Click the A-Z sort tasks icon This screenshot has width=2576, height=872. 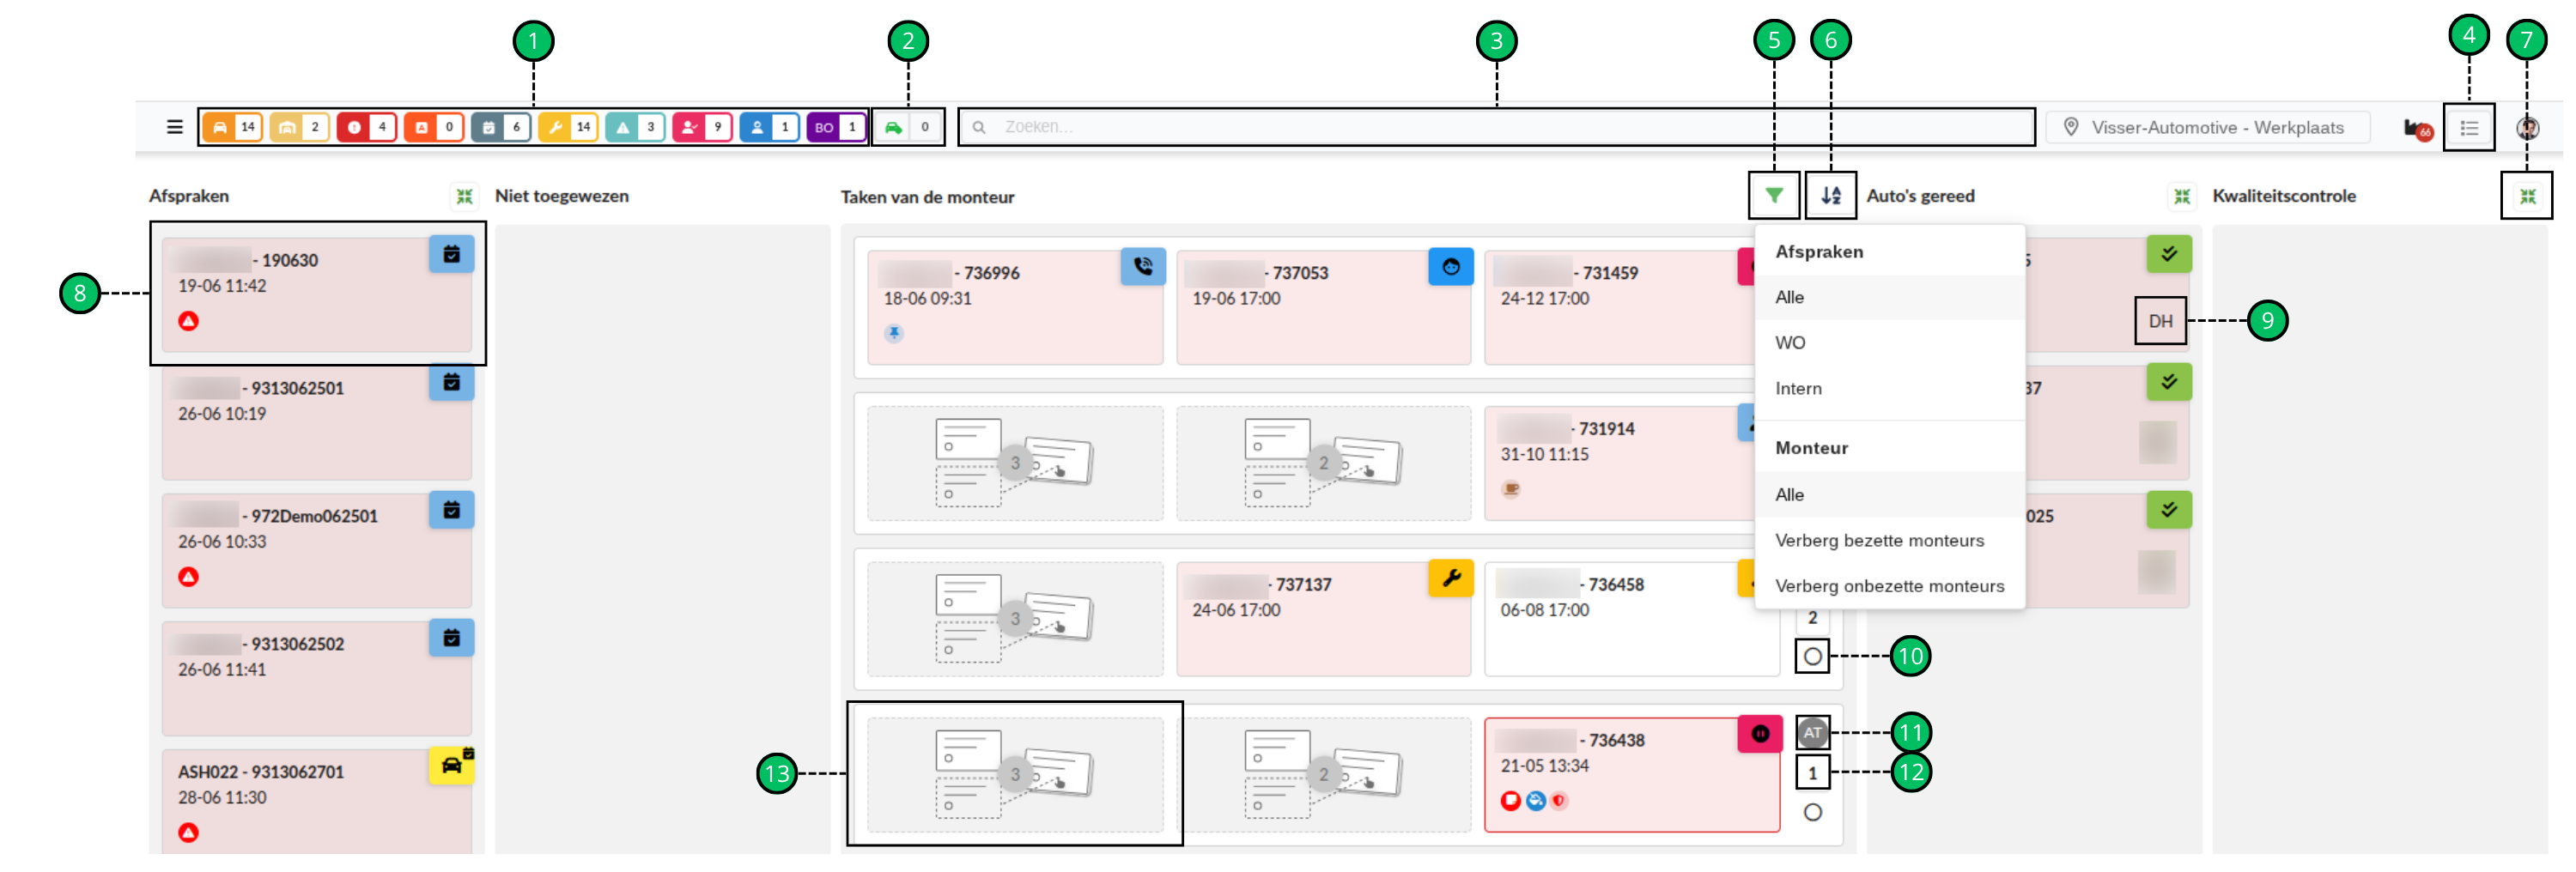click(x=1830, y=196)
